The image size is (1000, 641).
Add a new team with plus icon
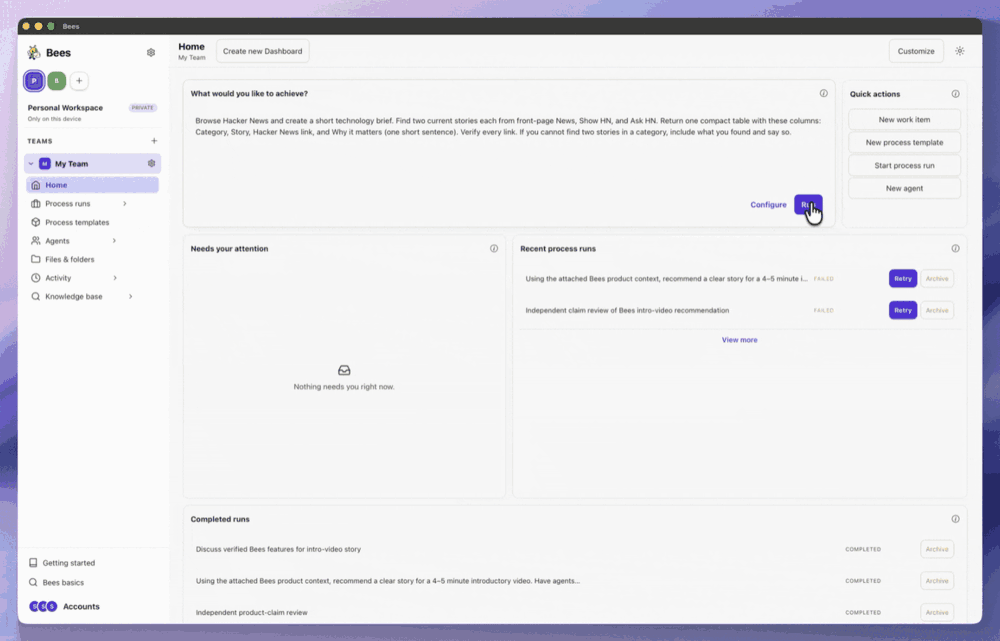(x=154, y=141)
